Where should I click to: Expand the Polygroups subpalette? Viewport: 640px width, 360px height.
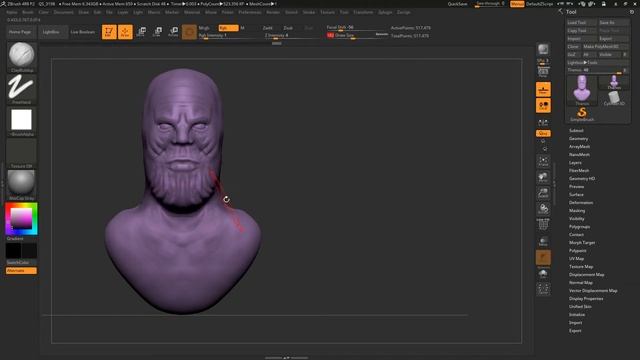[x=579, y=227]
